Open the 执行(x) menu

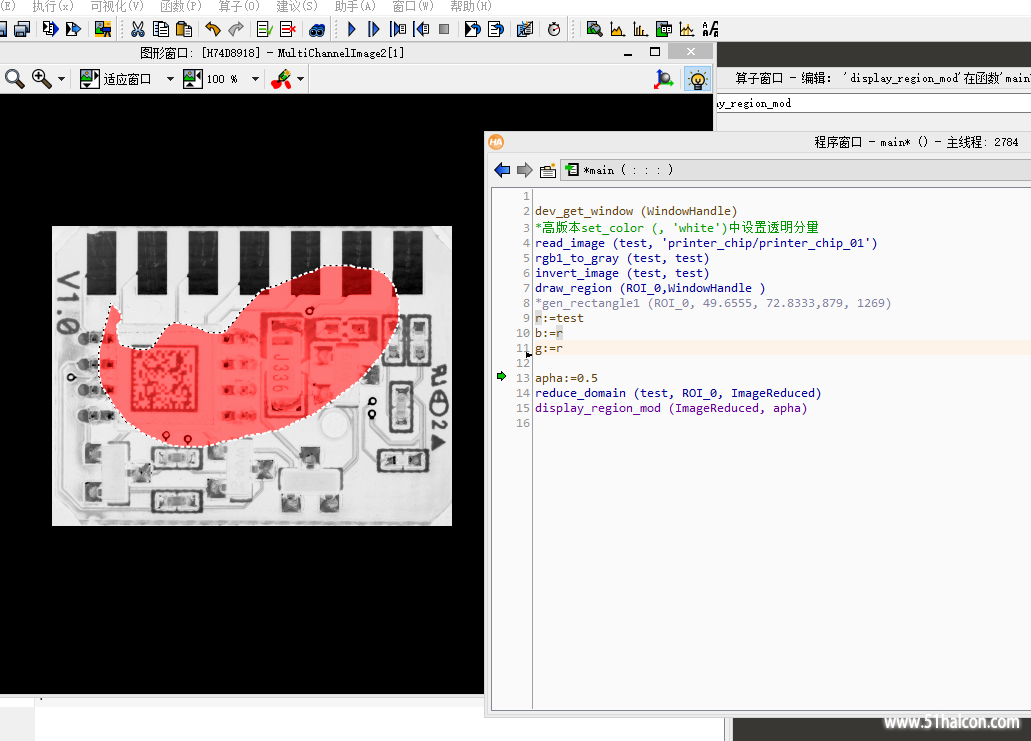pos(53,7)
